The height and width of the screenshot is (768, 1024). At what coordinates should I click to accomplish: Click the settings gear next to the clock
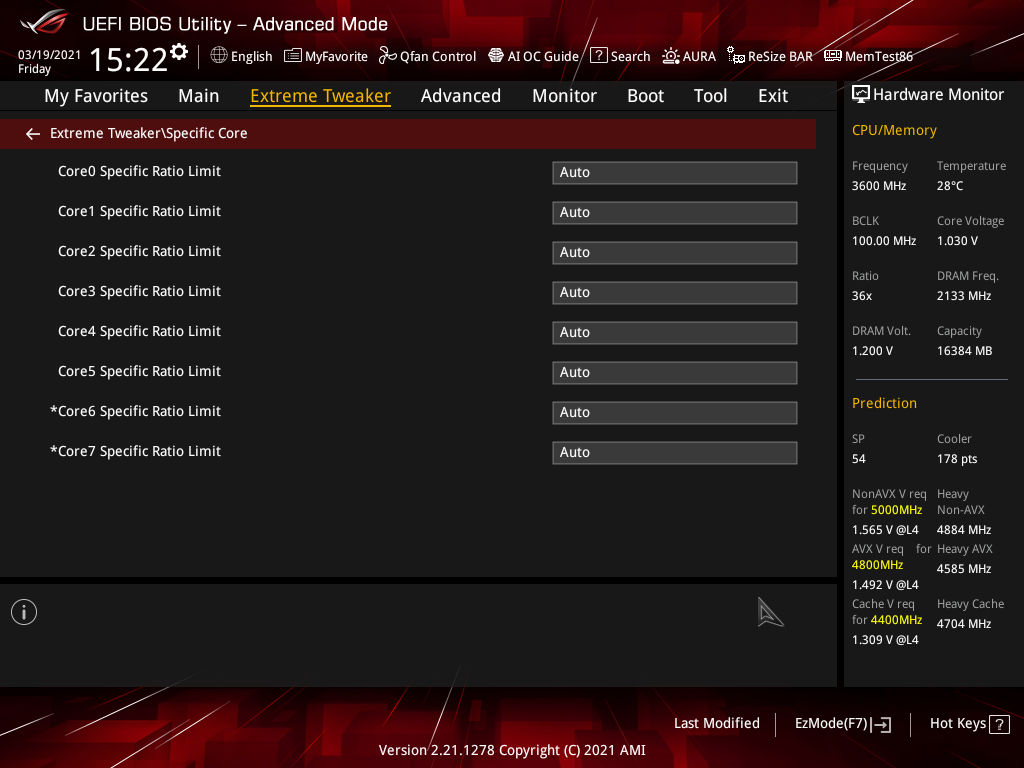pyautogui.click(x=179, y=52)
